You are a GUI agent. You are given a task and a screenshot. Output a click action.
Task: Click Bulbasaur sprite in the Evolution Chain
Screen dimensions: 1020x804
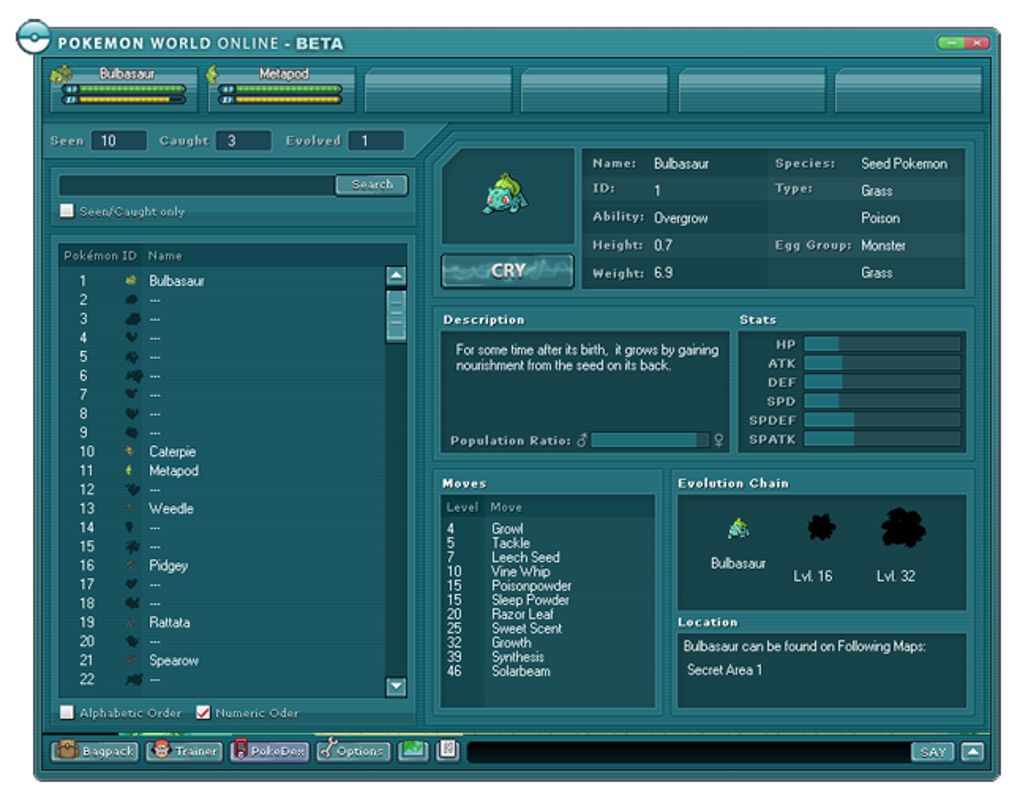tap(738, 528)
